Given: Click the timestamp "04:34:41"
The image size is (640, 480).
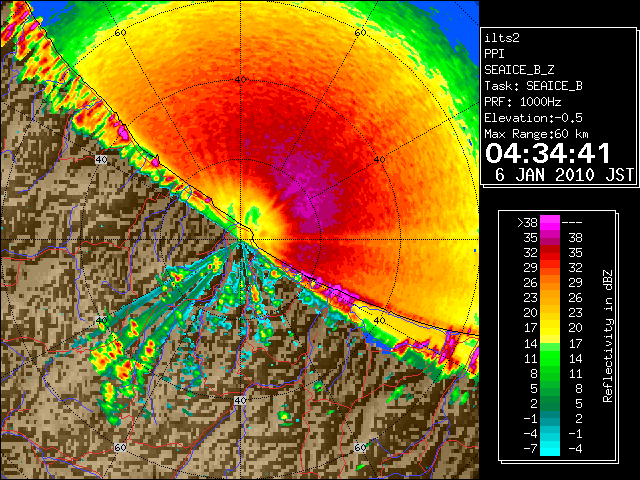Looking at the screenshot, I should coord(547,153).
